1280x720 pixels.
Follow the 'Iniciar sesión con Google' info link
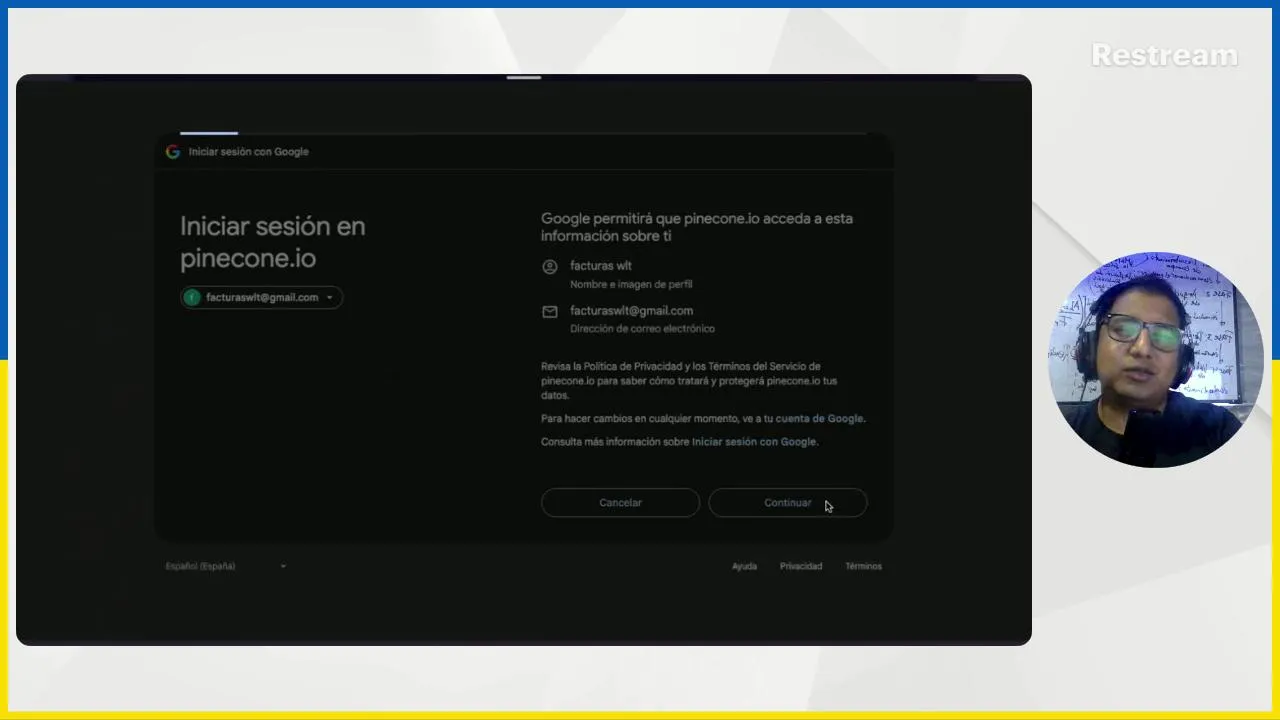coord(754,442)
